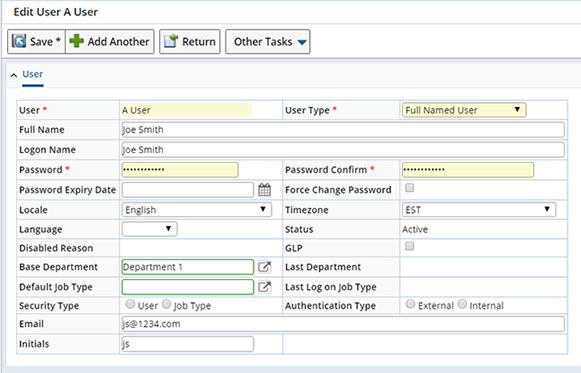Viewport: 581px width, 373px height.
Task: Open Base Department lookup icon
Action: click(x=264, y=267)
